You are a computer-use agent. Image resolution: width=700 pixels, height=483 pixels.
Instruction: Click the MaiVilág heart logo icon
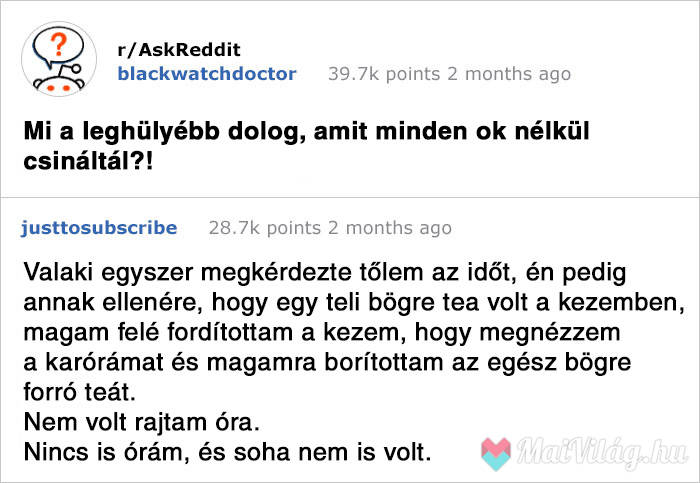496,454
